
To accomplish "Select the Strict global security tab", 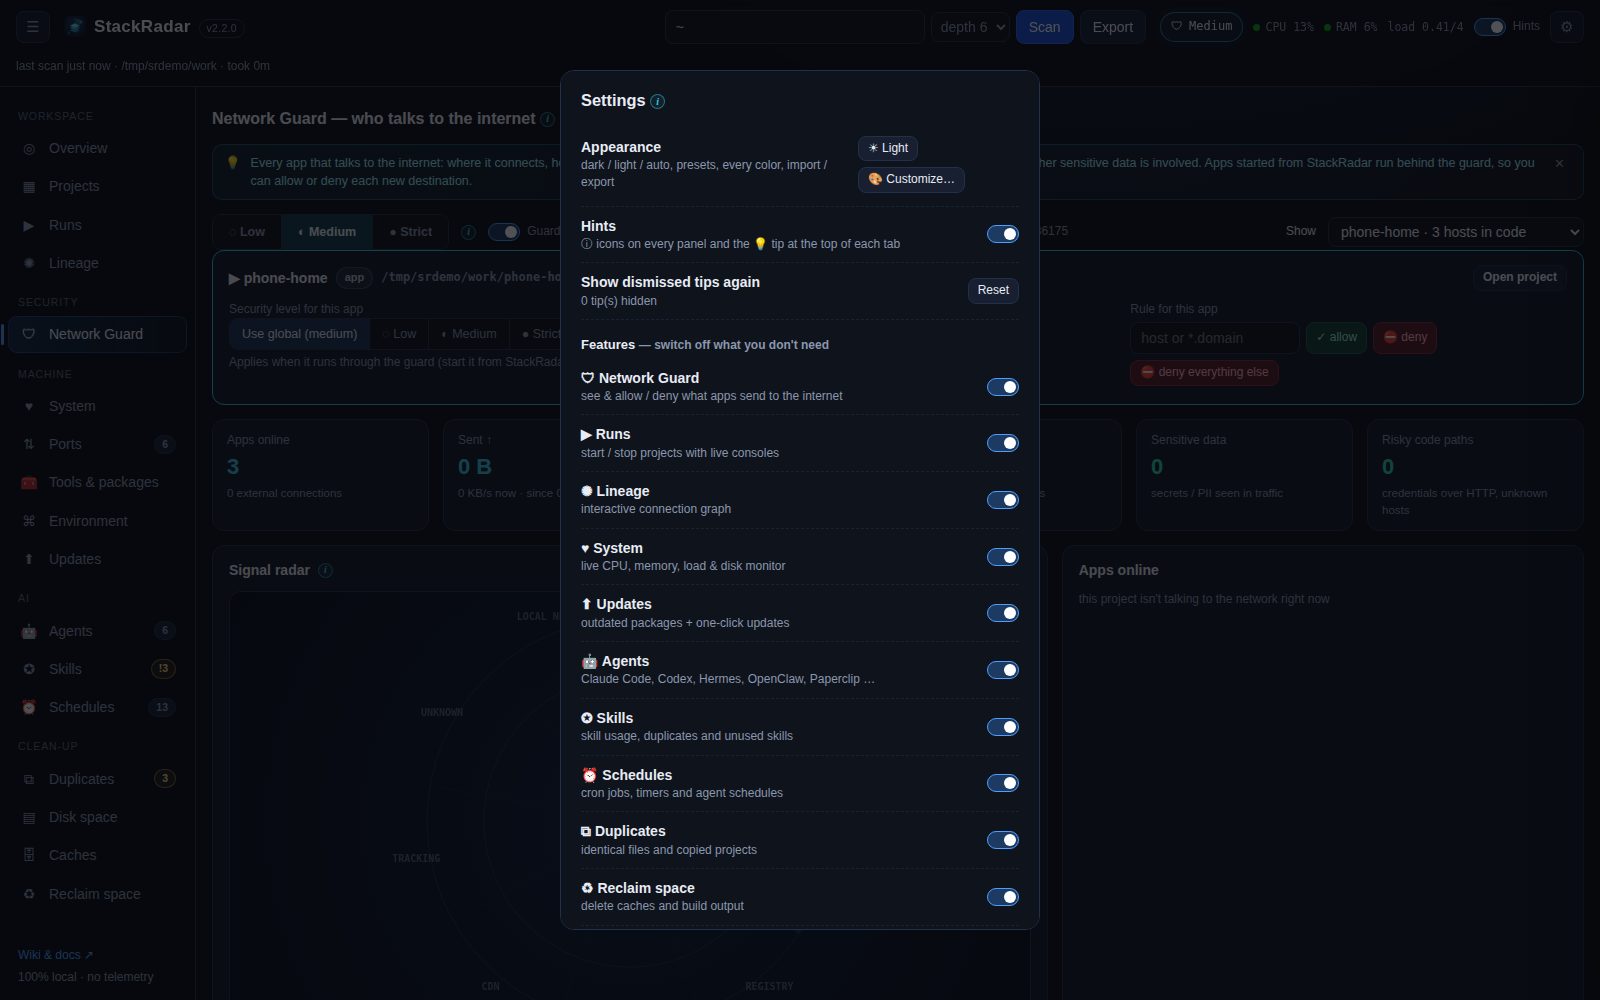I will tap(411, 232).
